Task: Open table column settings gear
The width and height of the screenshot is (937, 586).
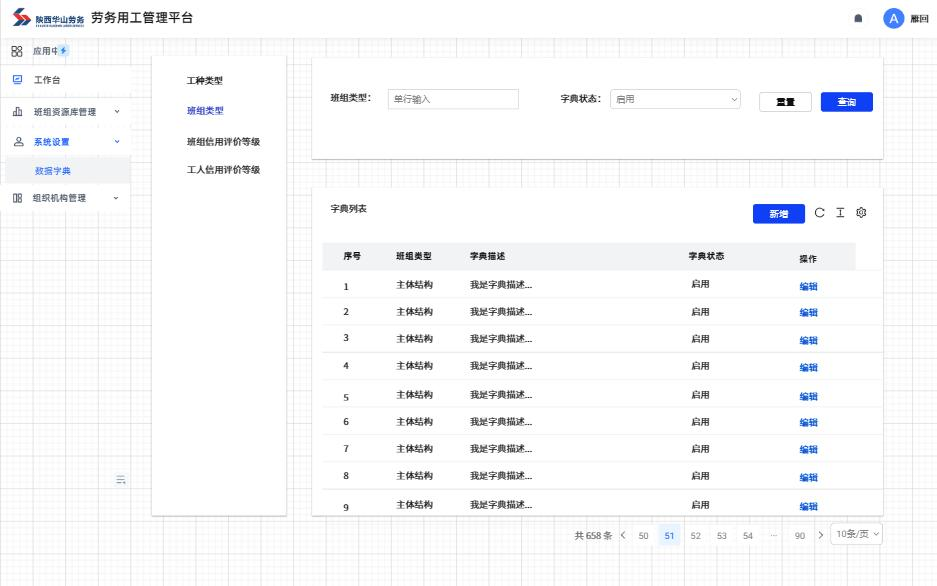Action: click(861, 213)
